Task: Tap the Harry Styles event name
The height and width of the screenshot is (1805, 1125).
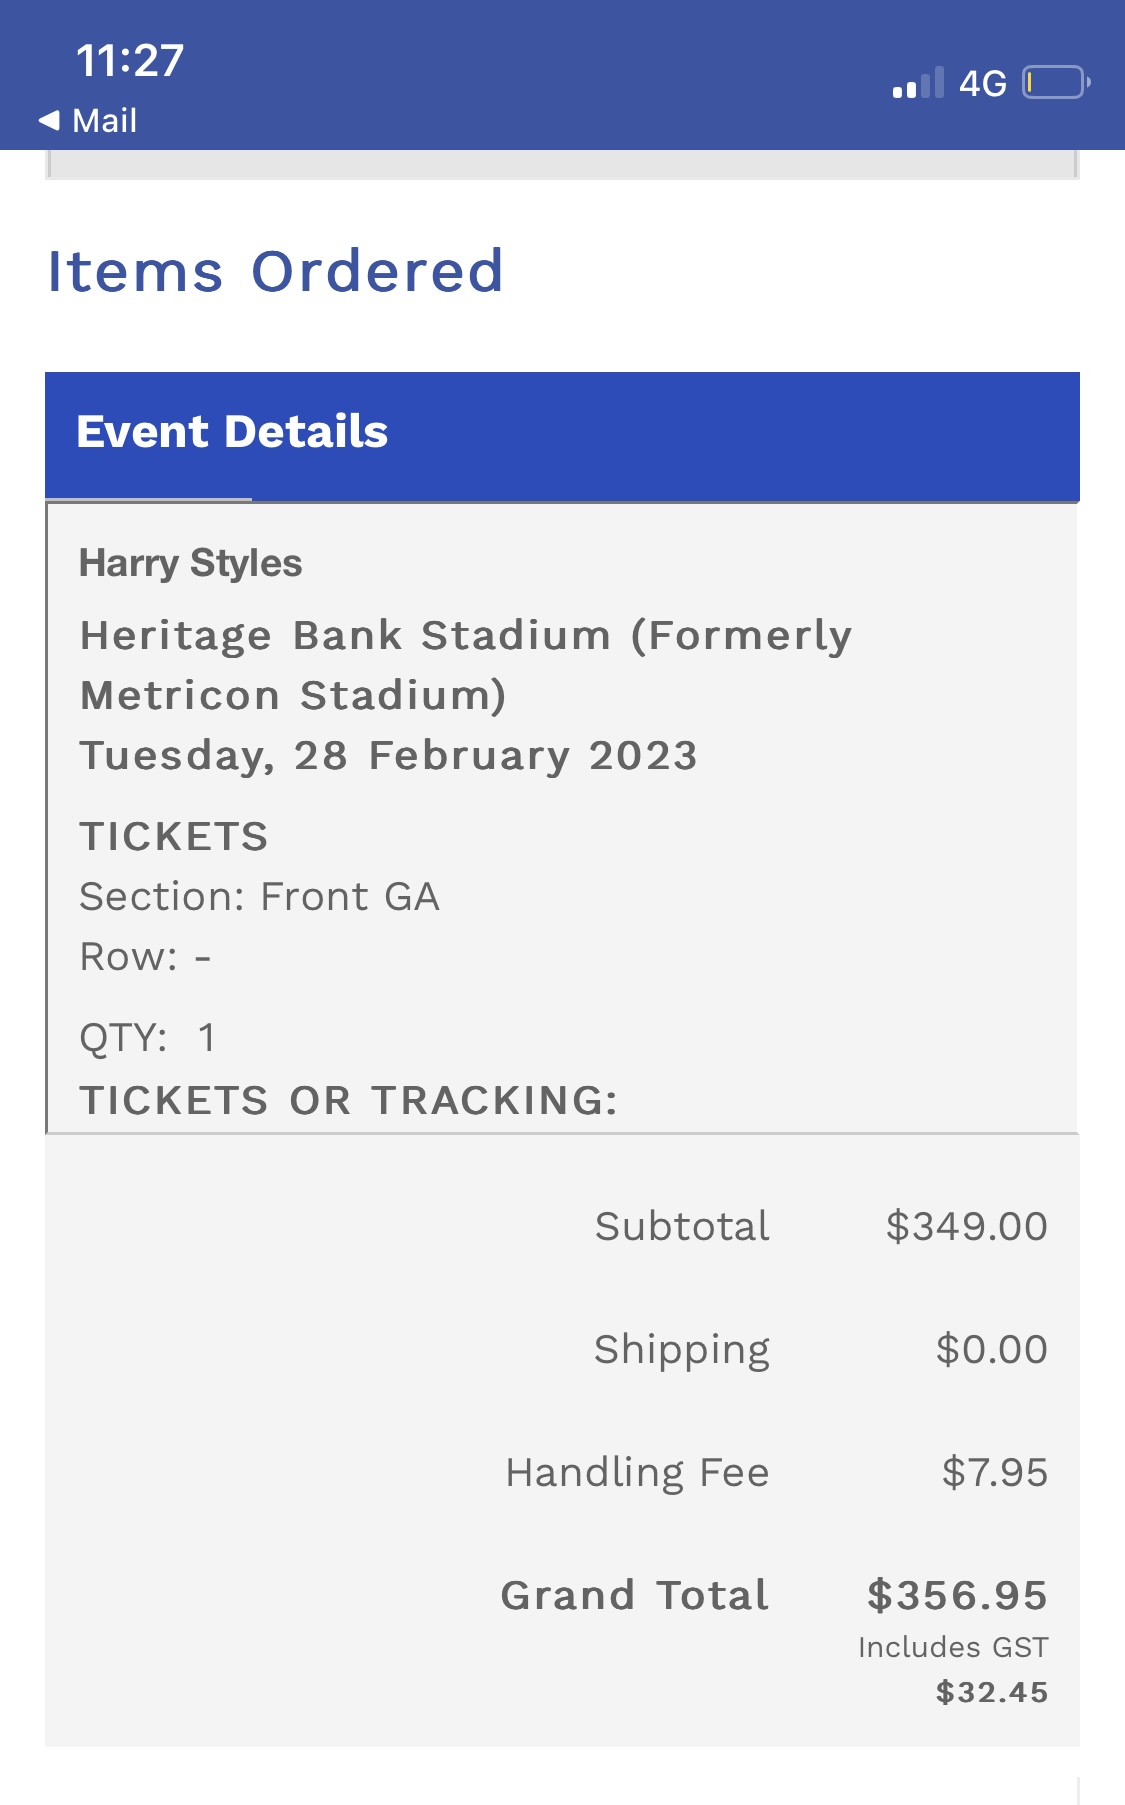Action: pos(191,563)
